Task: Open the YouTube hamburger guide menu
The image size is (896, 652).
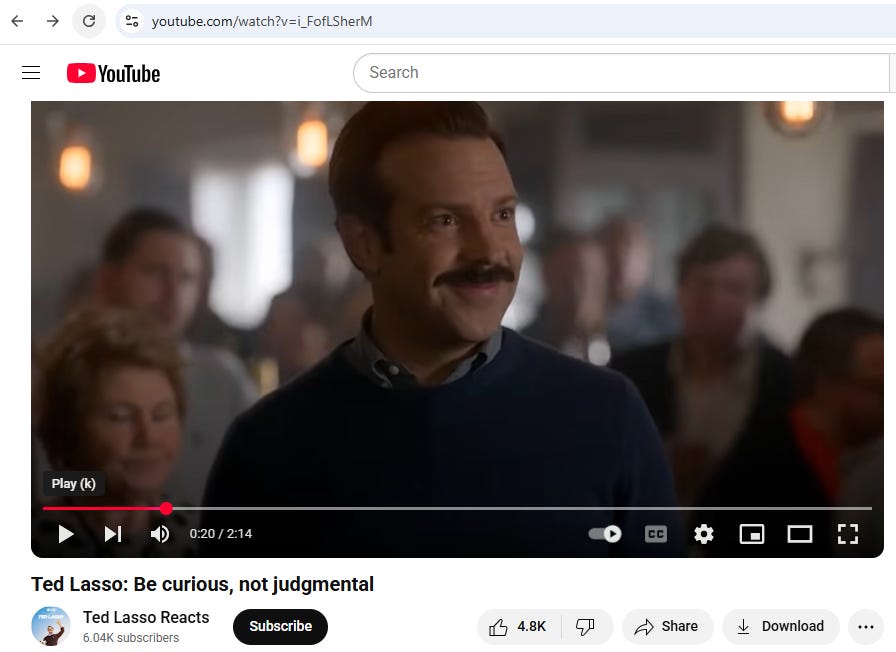Action: click(31, 73)
